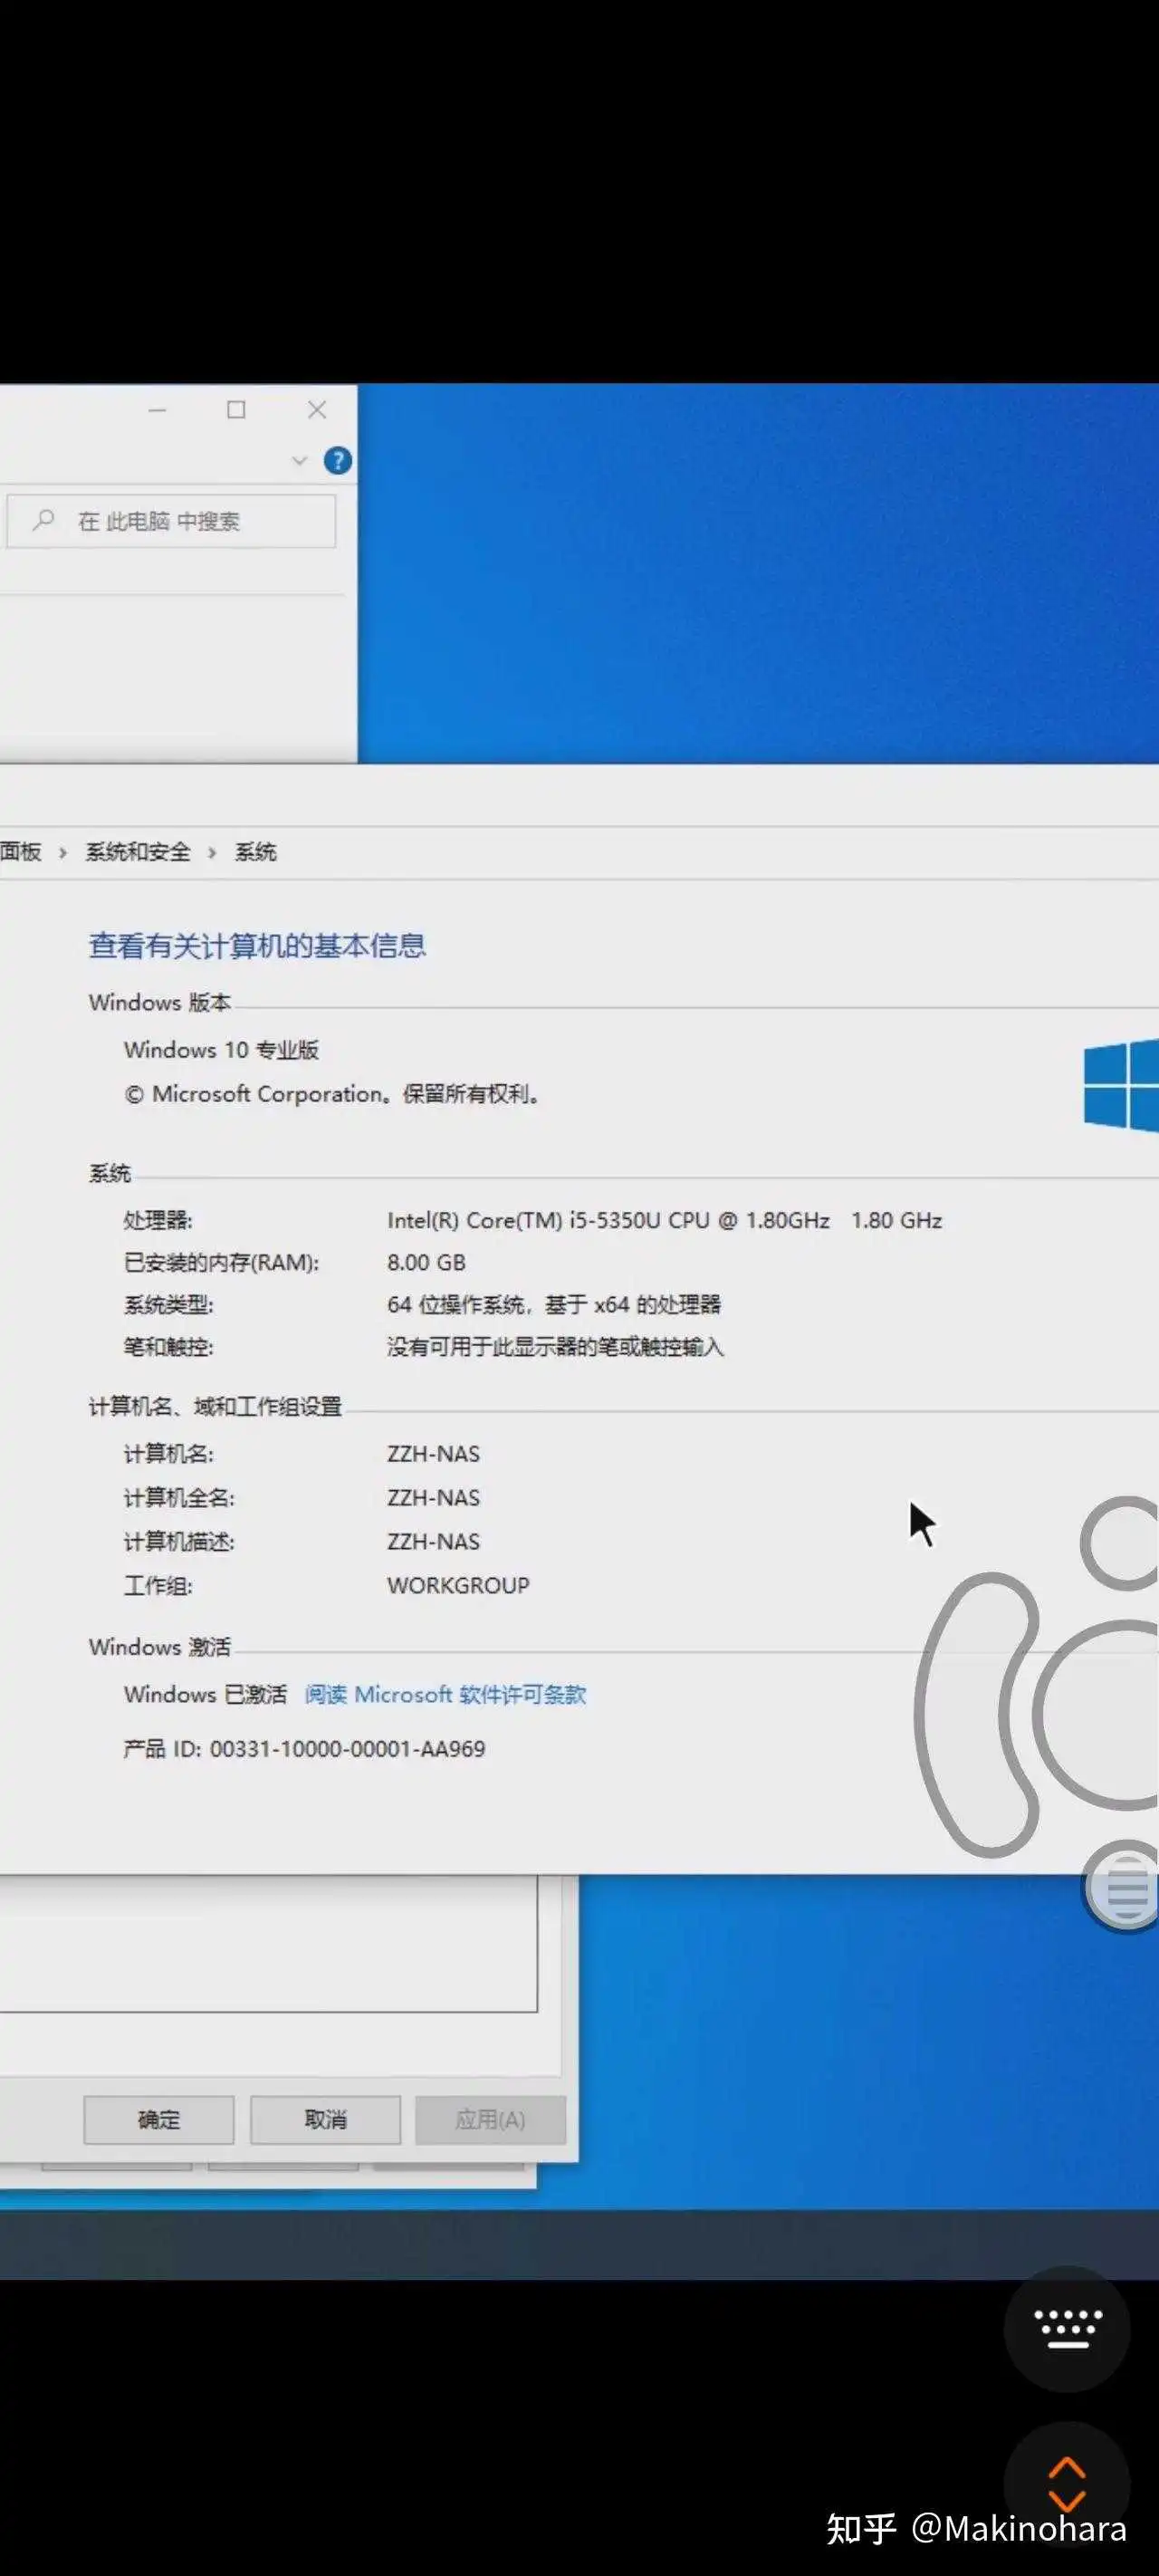Click the magnifier icon in the search box

(43, 520)
